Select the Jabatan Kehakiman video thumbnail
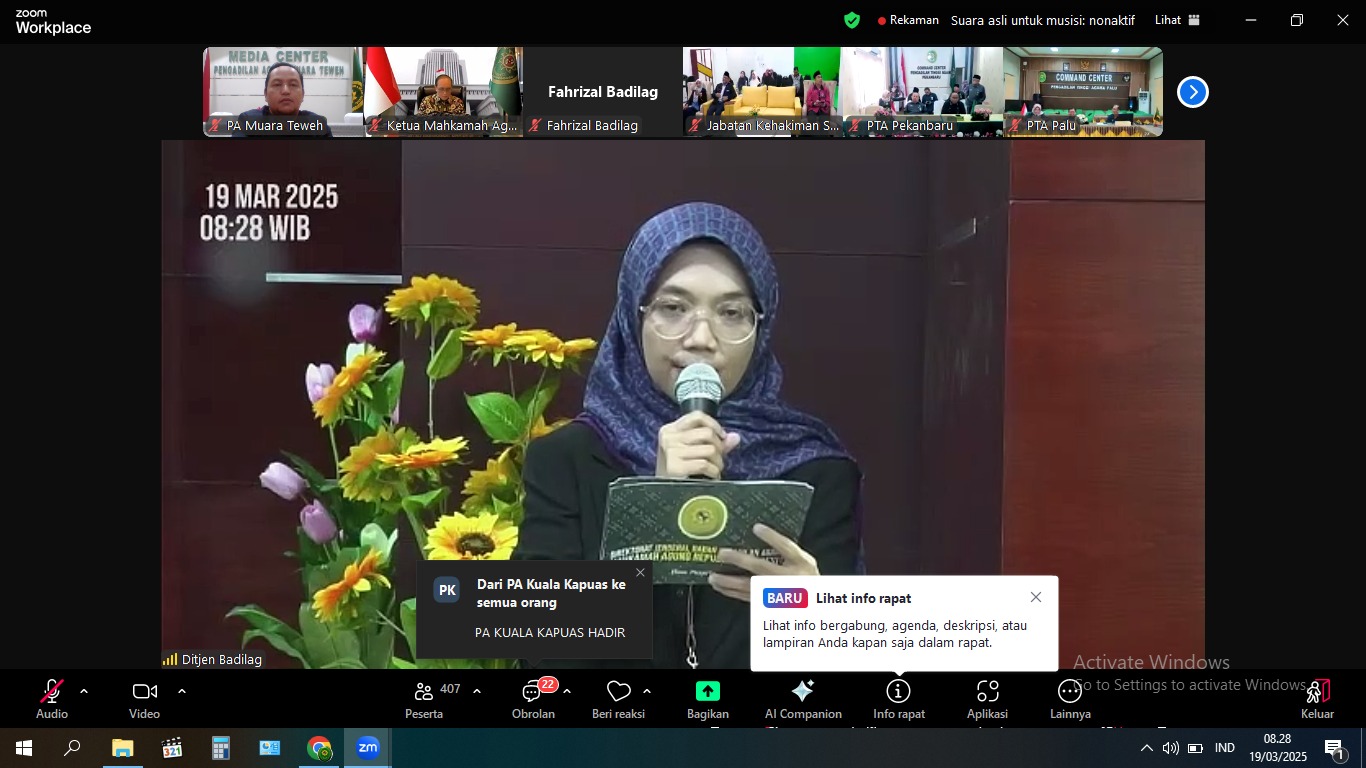 pyautogui.click(x=763, y=92)
